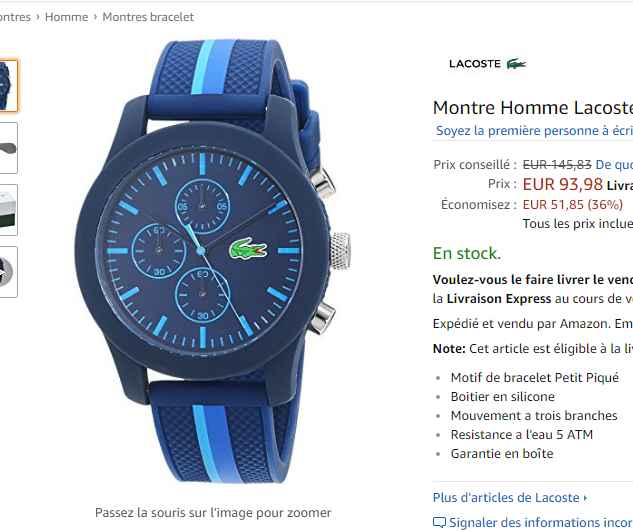Click the En stock availability text

point(467,254)
